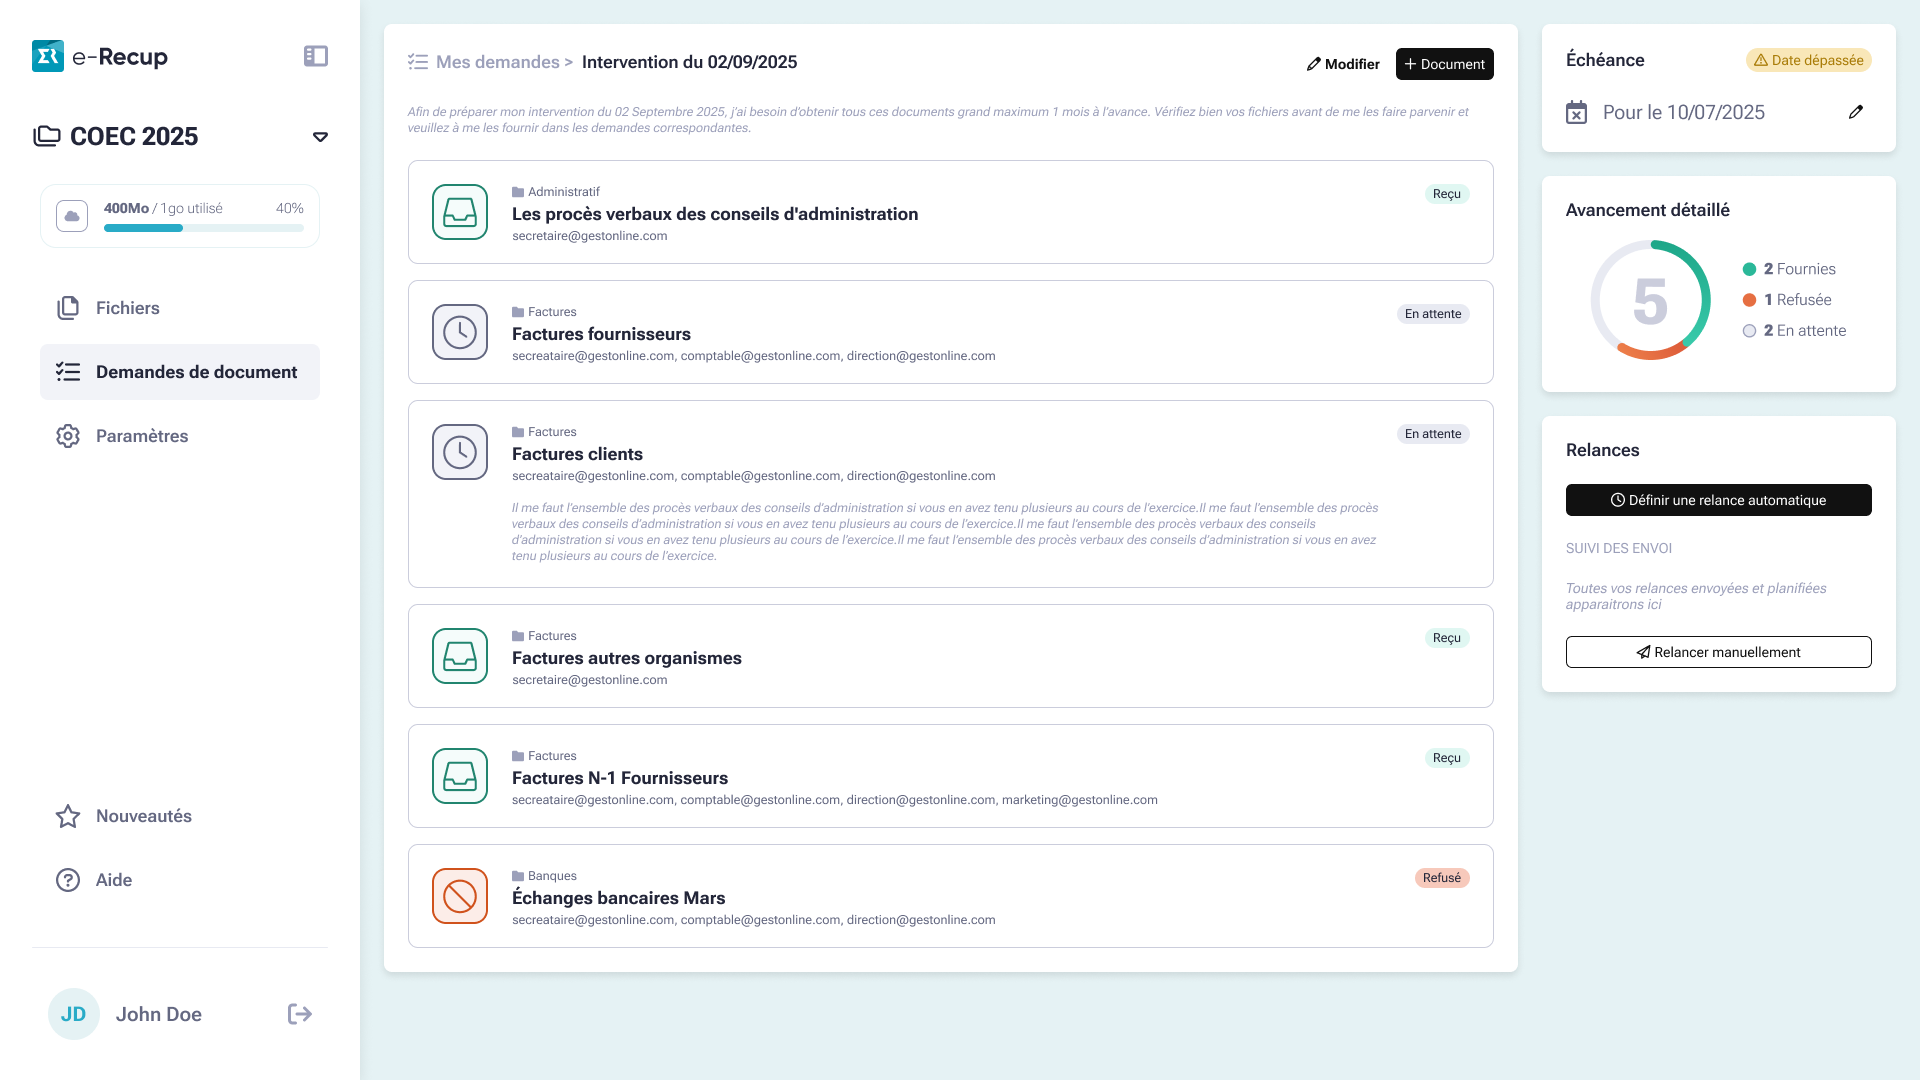Navigate back via Mes demandes breadcrumb
Viewport: 1920px width, 1080px height.
497,62
